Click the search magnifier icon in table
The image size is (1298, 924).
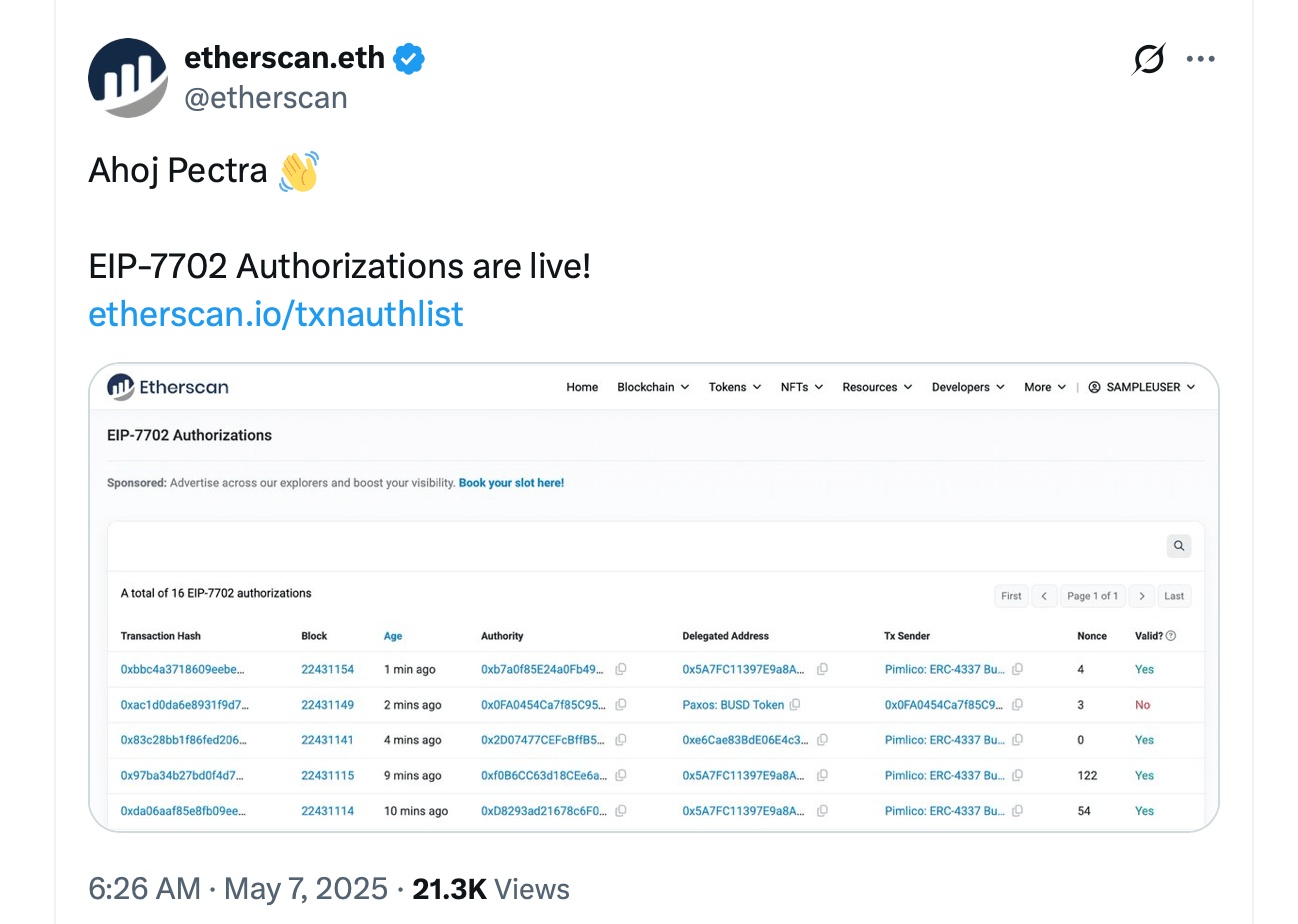click(1179, 546)
